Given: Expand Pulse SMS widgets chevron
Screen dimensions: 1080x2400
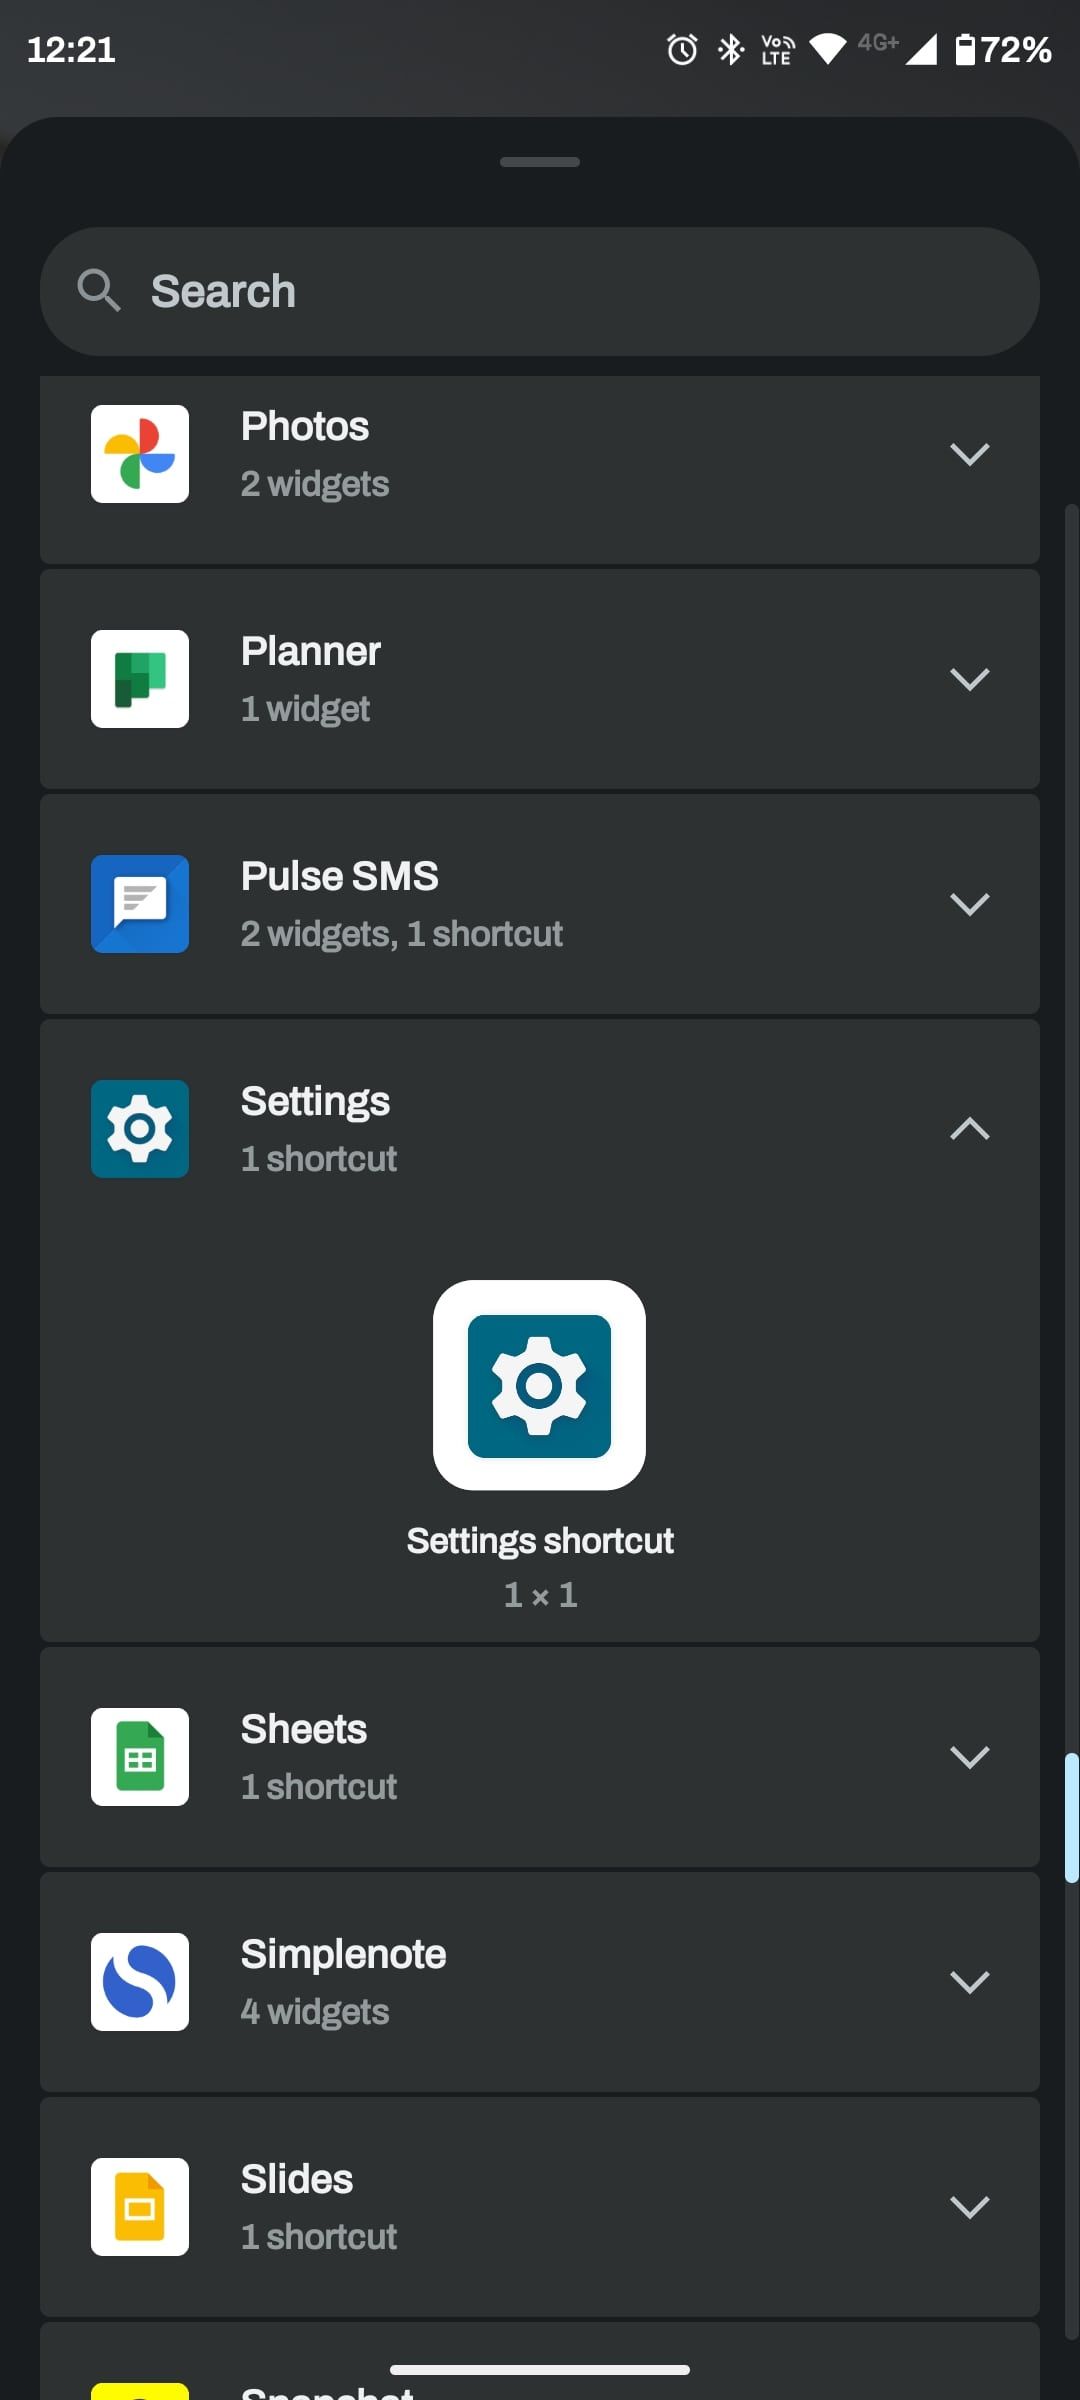Looking at the screenshot, I should coord(969,904).
